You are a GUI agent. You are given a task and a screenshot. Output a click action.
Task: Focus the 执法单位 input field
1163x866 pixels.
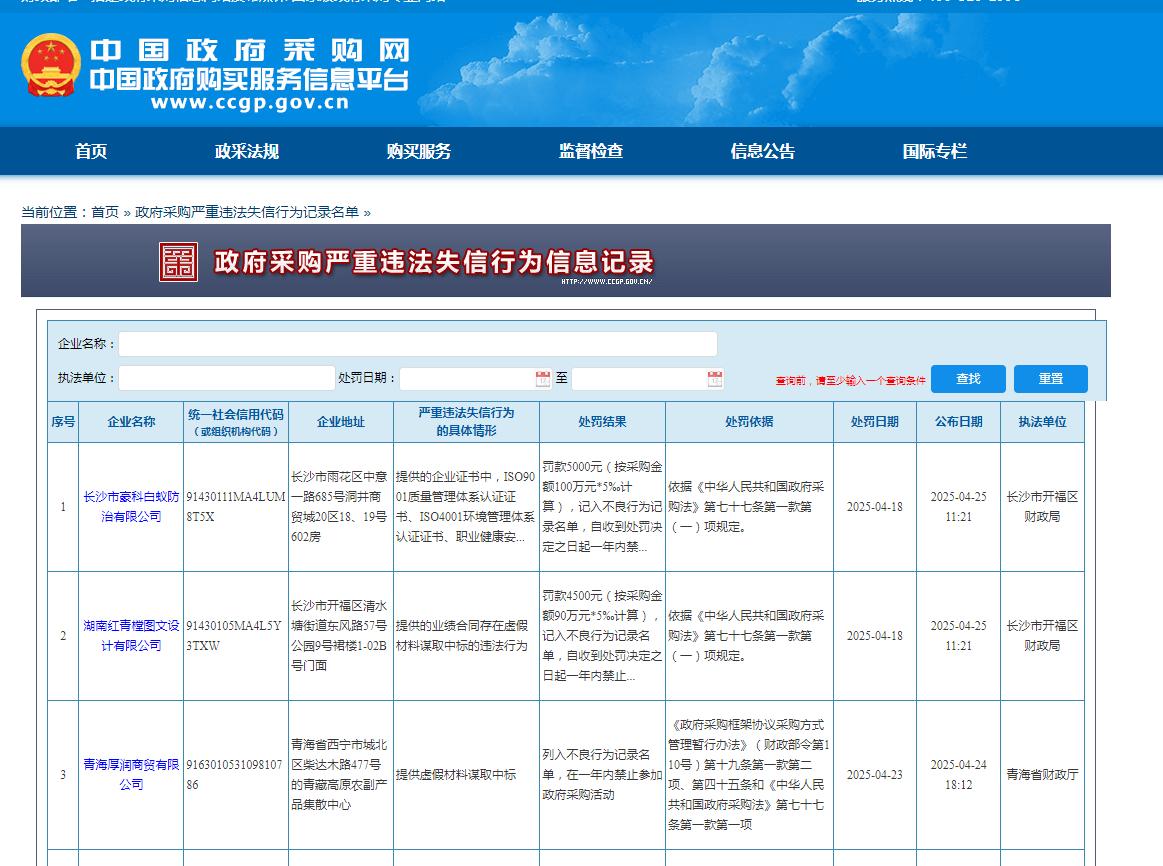226,378
